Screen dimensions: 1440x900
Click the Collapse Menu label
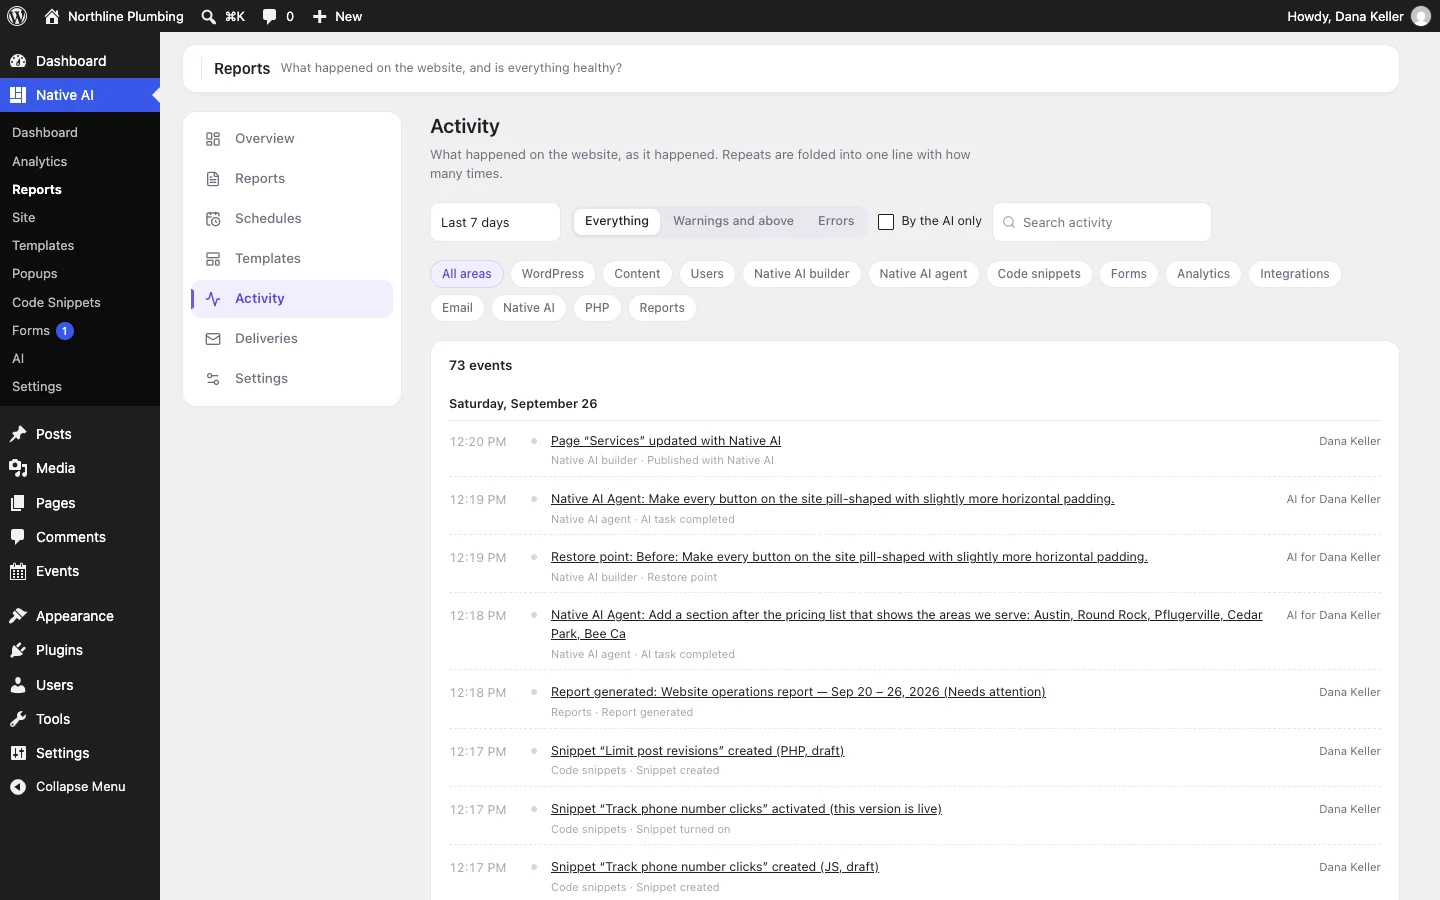click(x=81, y=787)
